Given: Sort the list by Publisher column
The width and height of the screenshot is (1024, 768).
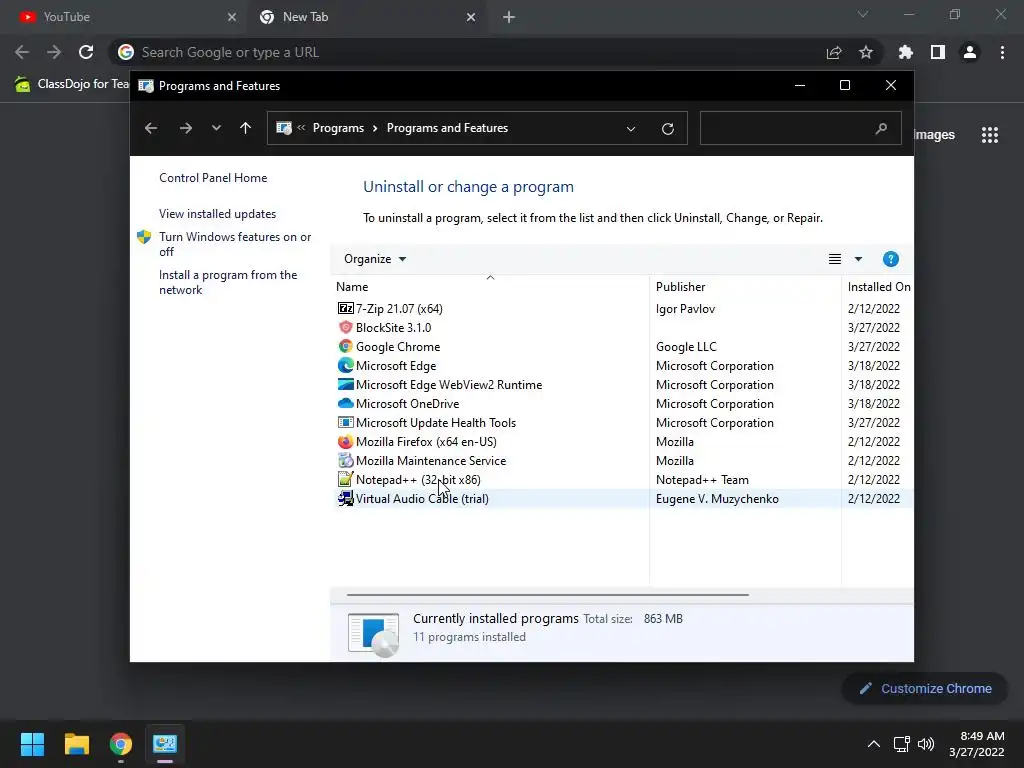Looking at the screenshot, I should point(746,287).
